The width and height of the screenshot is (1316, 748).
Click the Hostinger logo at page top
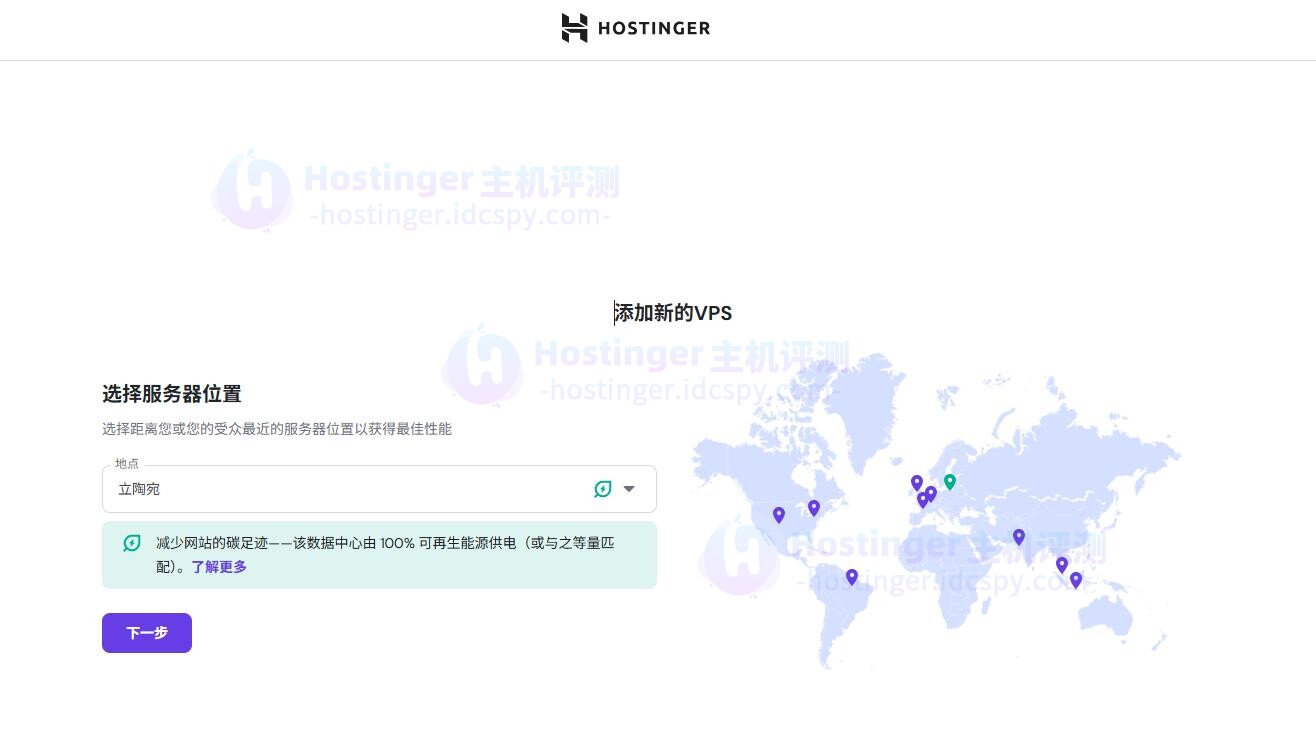[636, 28]
